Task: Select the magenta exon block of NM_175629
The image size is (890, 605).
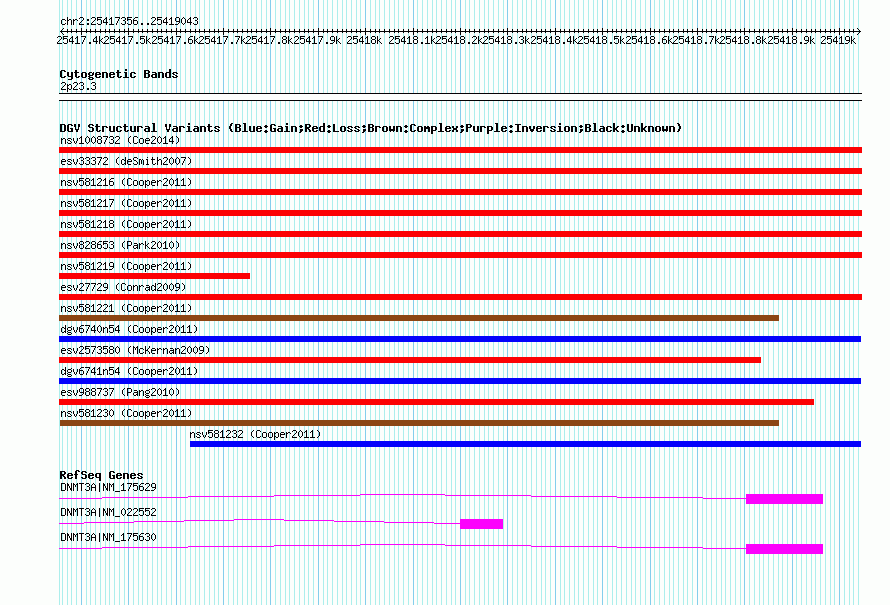Action: (x=784, y=499)
